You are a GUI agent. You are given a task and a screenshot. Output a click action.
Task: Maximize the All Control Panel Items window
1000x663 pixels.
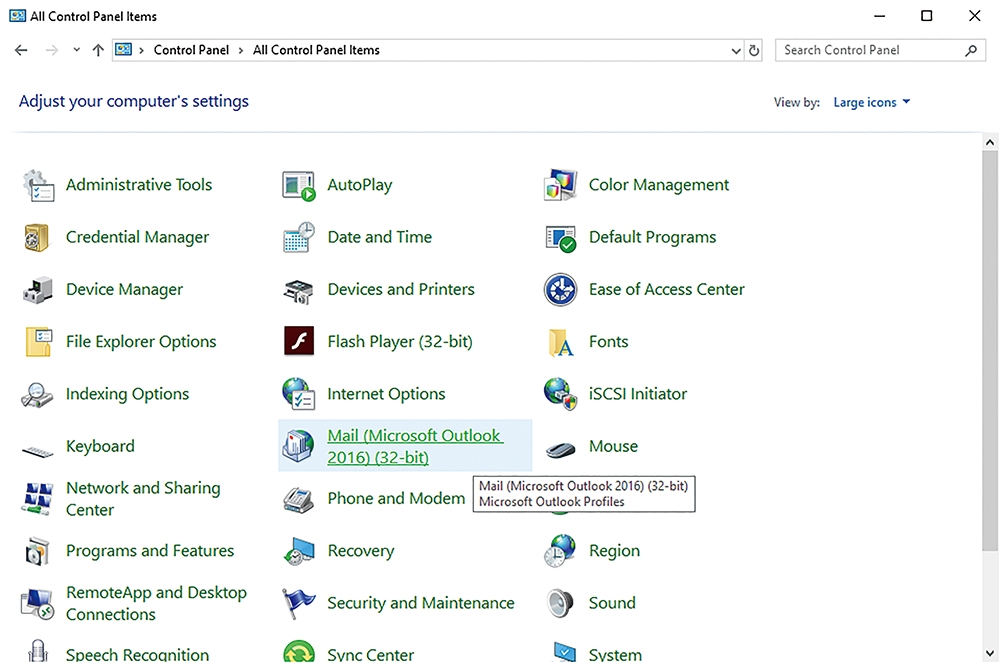(927, 16)
